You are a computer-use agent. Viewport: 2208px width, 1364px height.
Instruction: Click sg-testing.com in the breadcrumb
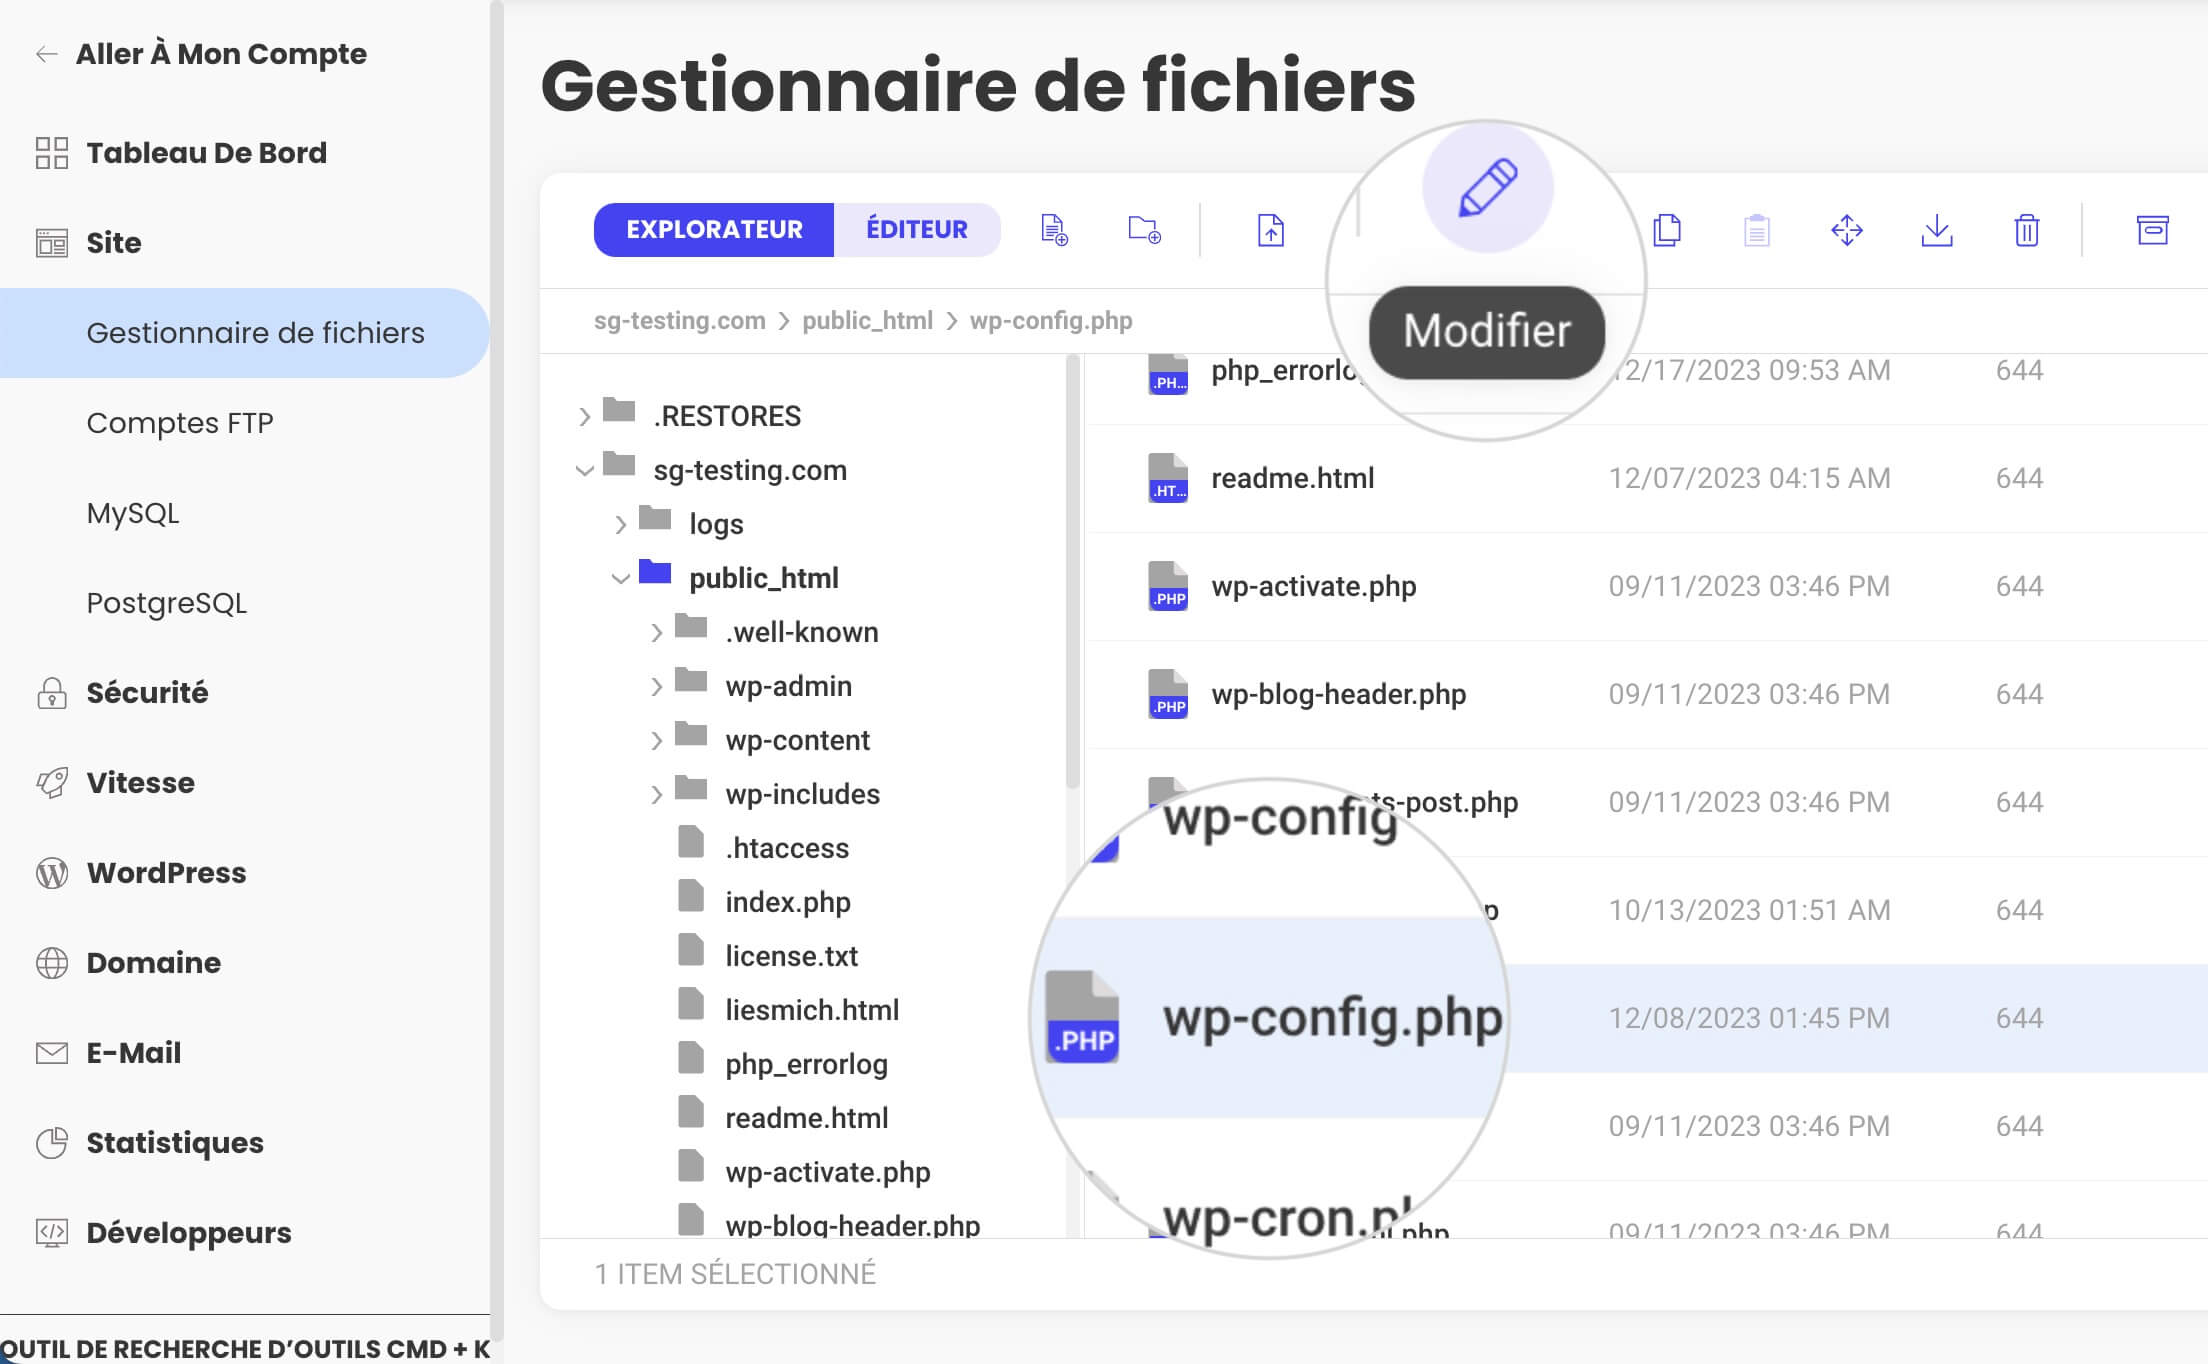(x=679, y=321)
